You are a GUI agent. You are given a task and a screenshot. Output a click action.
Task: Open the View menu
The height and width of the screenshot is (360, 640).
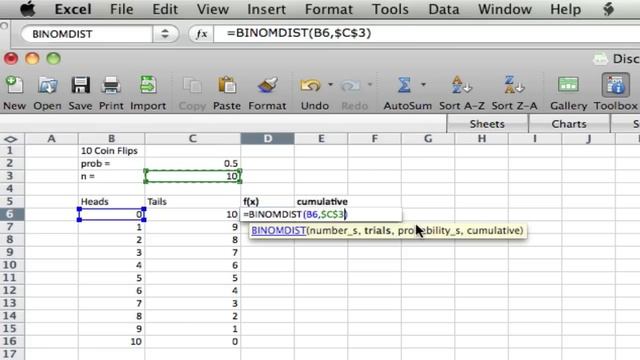click(x=212, y=9)
